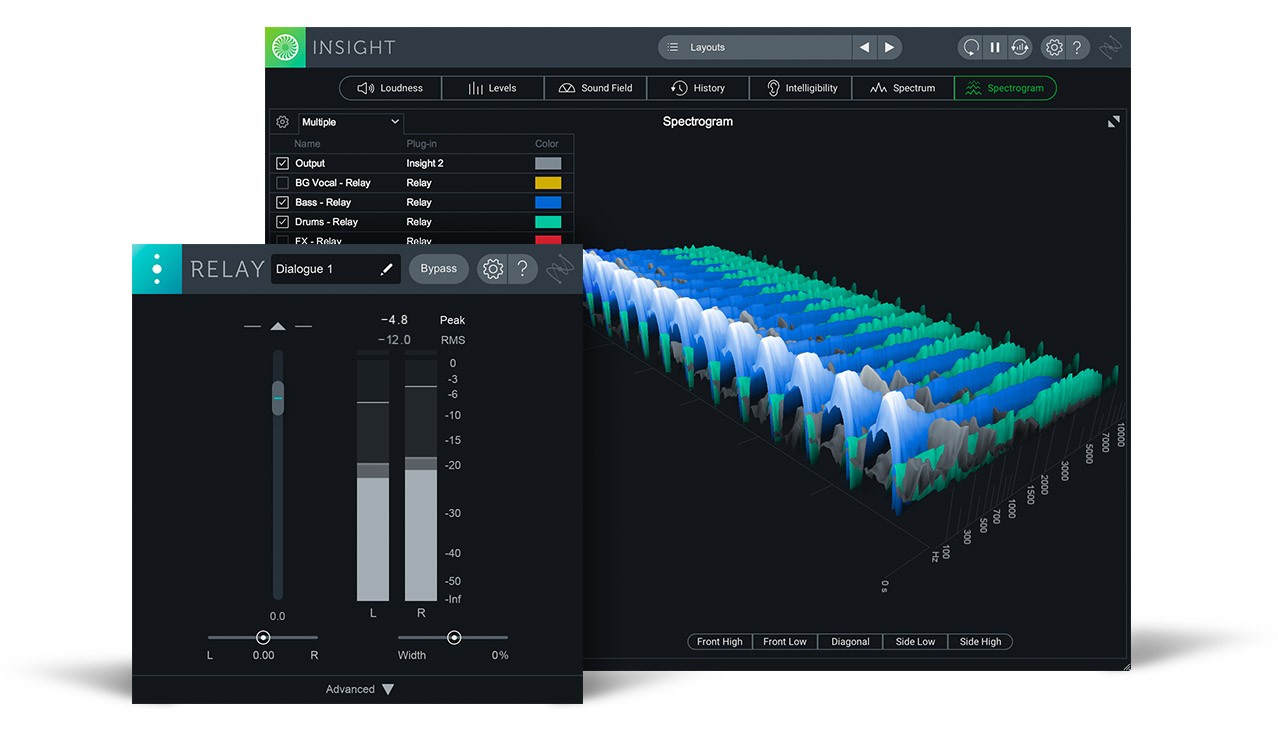Click the Insight help question mark
Image resolution: width=1278 pixels, height=738 pixels.
(1077, 47)
